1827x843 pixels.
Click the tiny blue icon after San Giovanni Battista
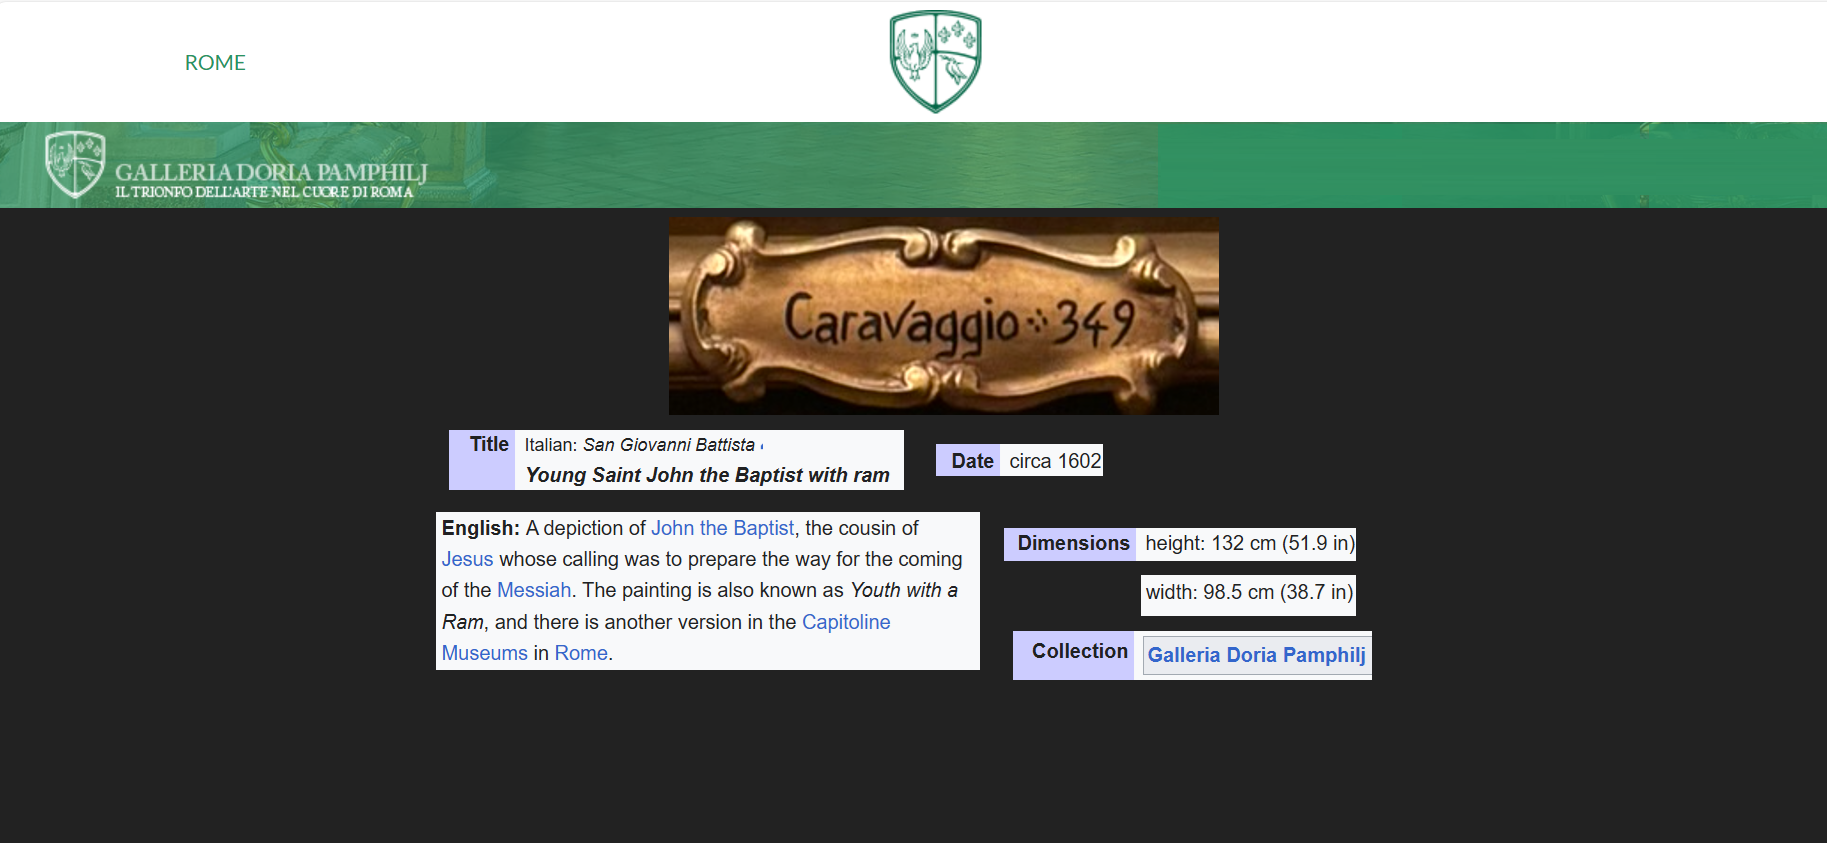point(762,446)
